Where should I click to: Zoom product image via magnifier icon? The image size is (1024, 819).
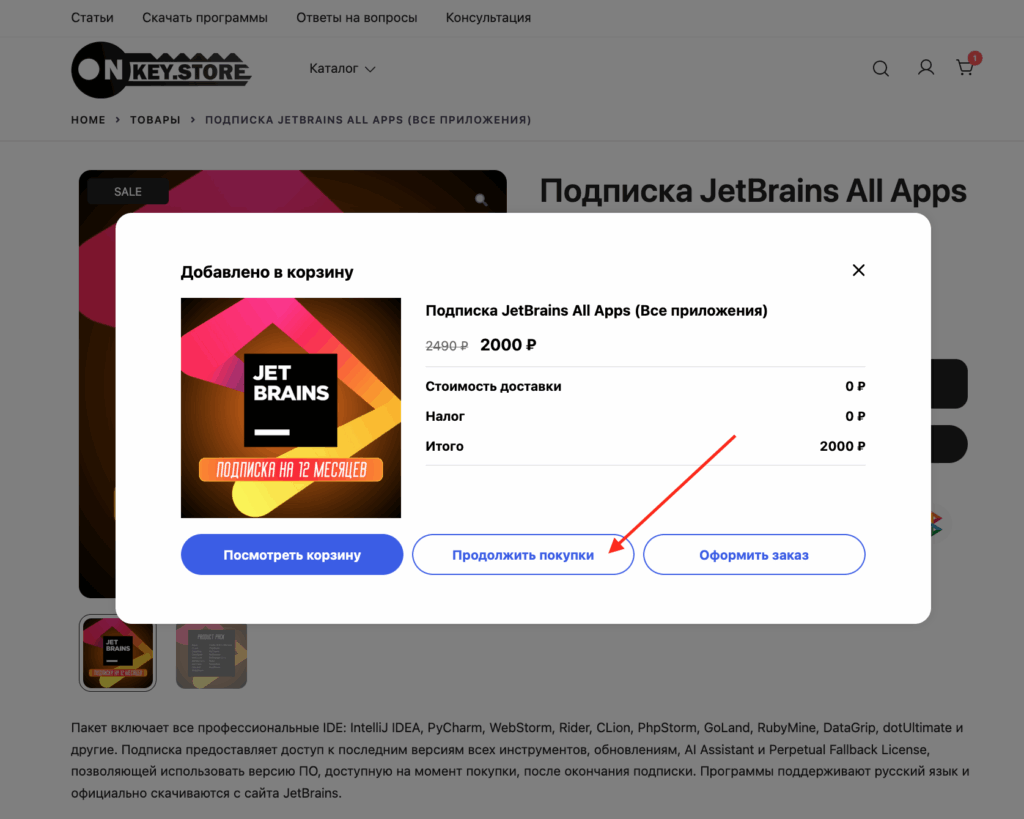[x=481, y=200]
